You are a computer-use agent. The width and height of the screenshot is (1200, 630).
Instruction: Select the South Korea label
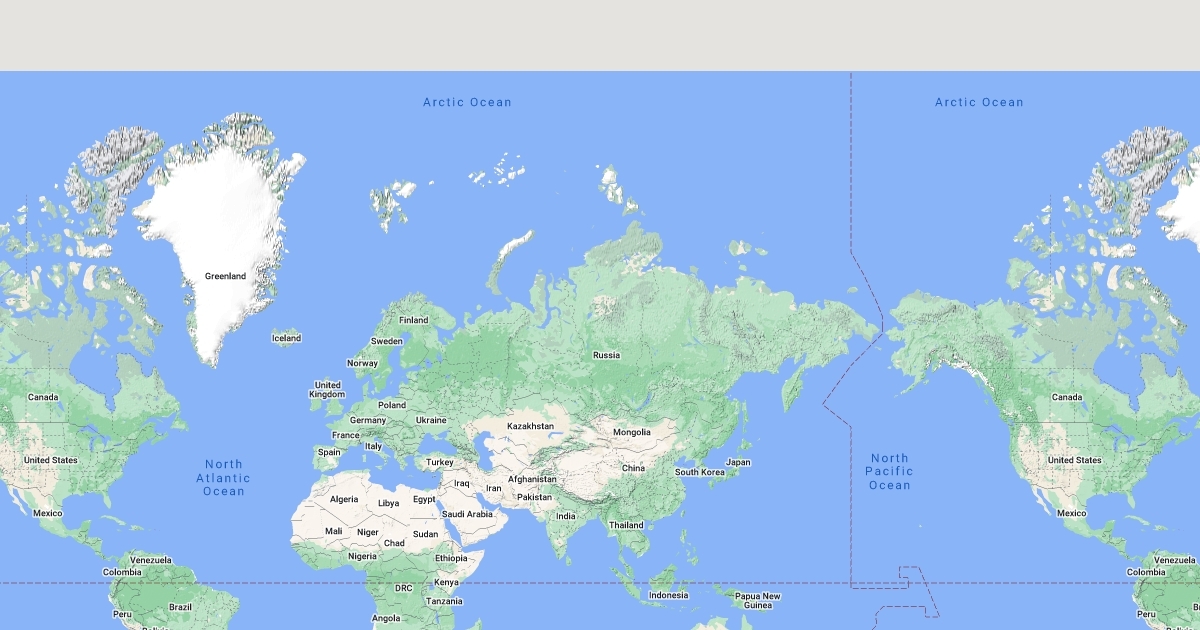coord(699,472)
